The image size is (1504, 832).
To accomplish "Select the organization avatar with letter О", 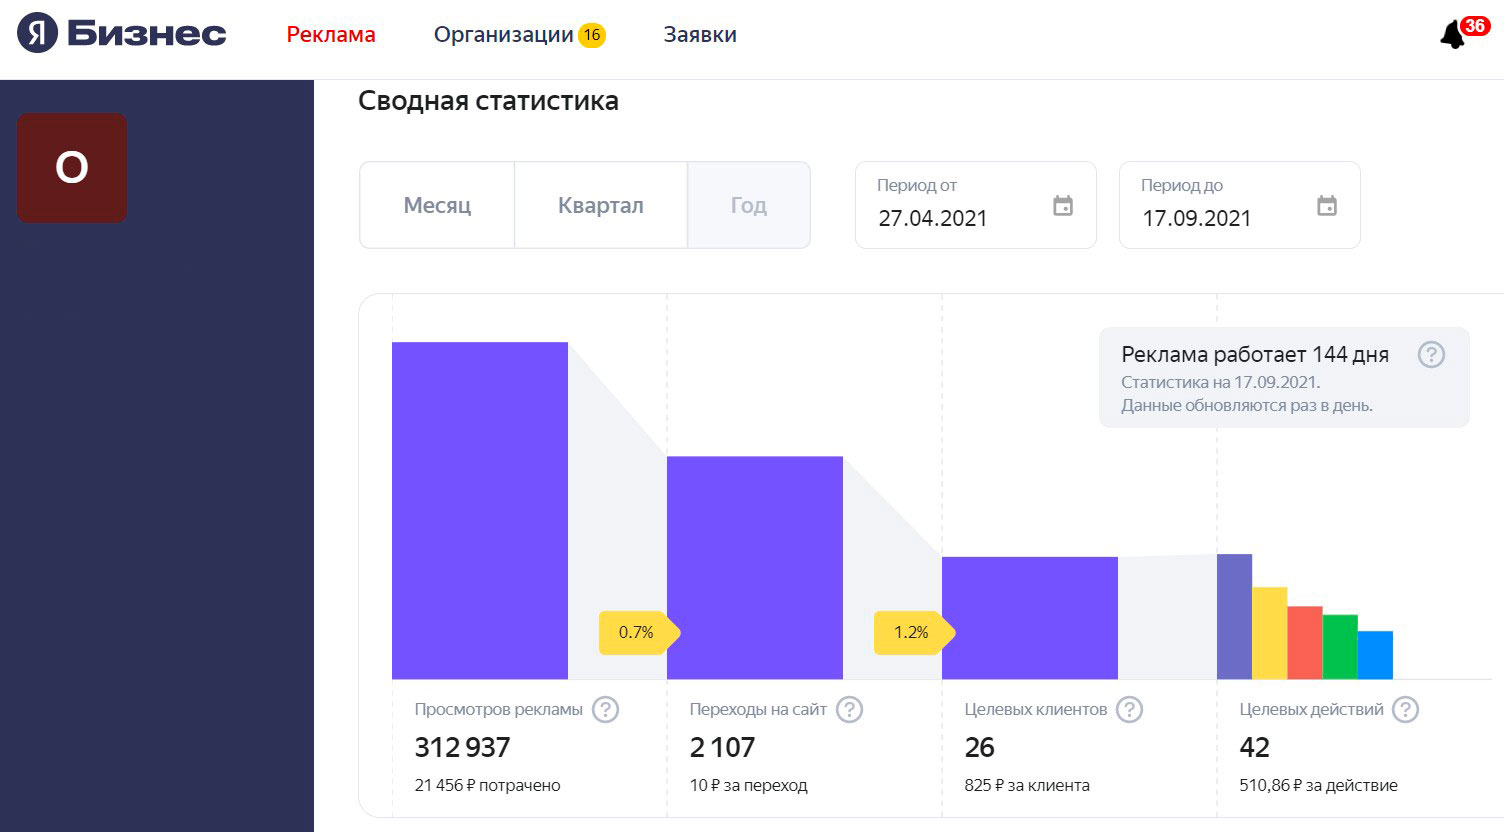I will coord(72,168).
